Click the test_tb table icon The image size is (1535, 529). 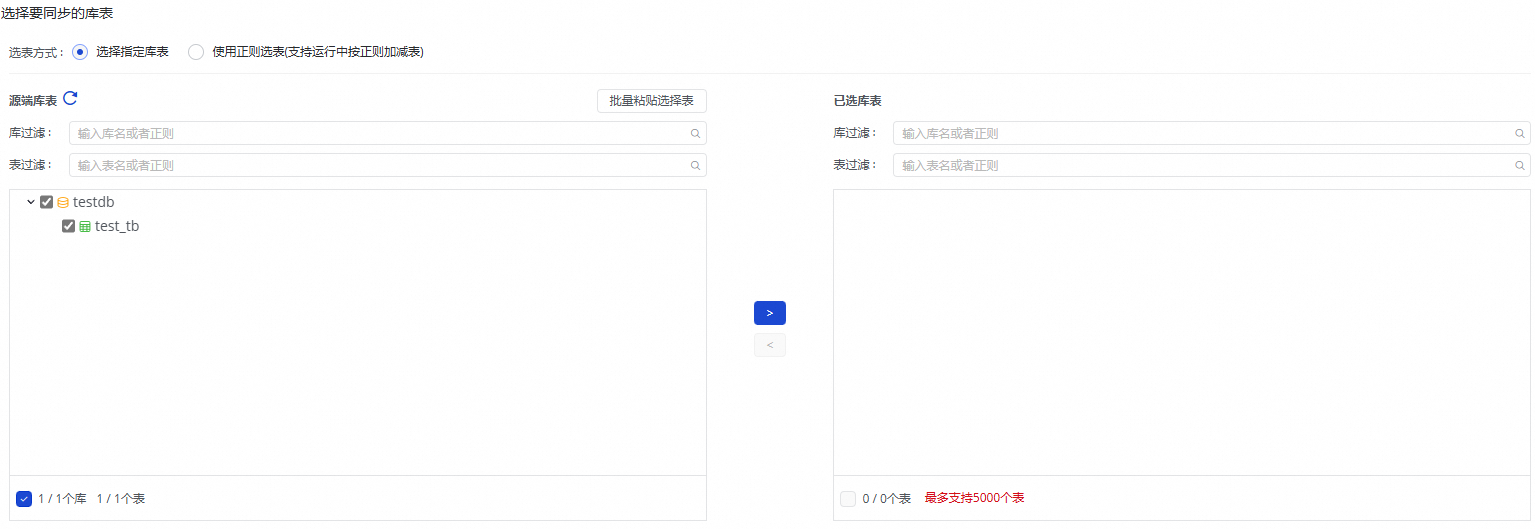[85, 227]
